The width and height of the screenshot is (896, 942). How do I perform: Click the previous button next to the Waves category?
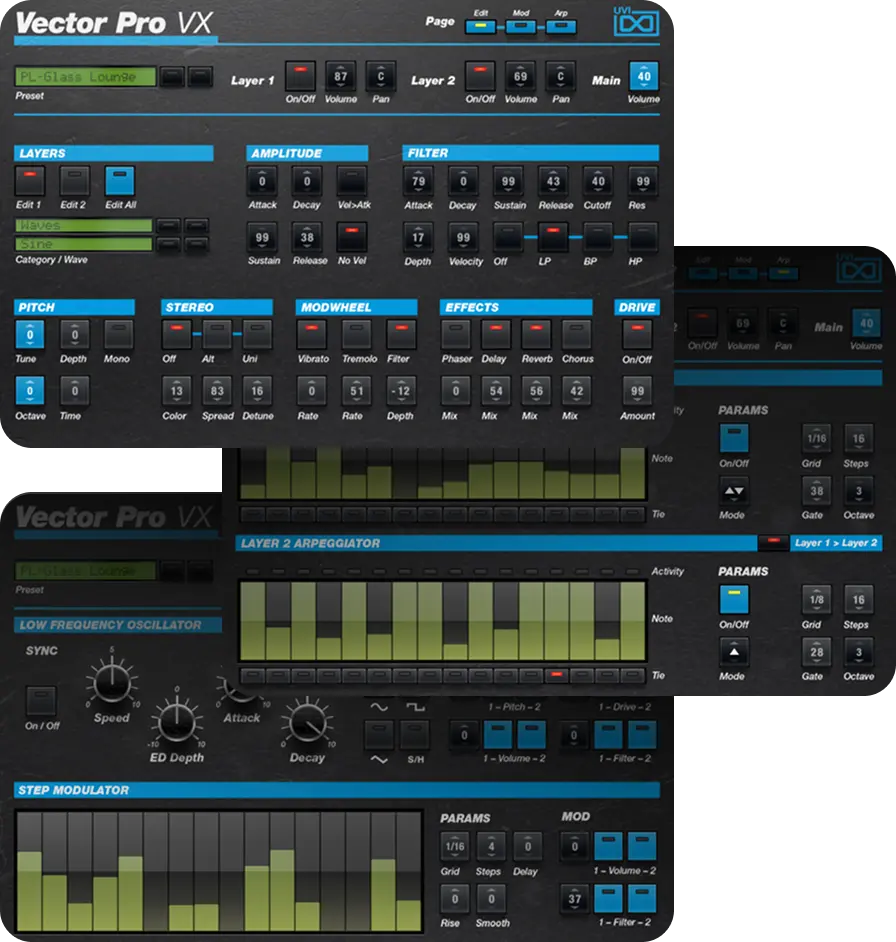(x=168, y=226)
